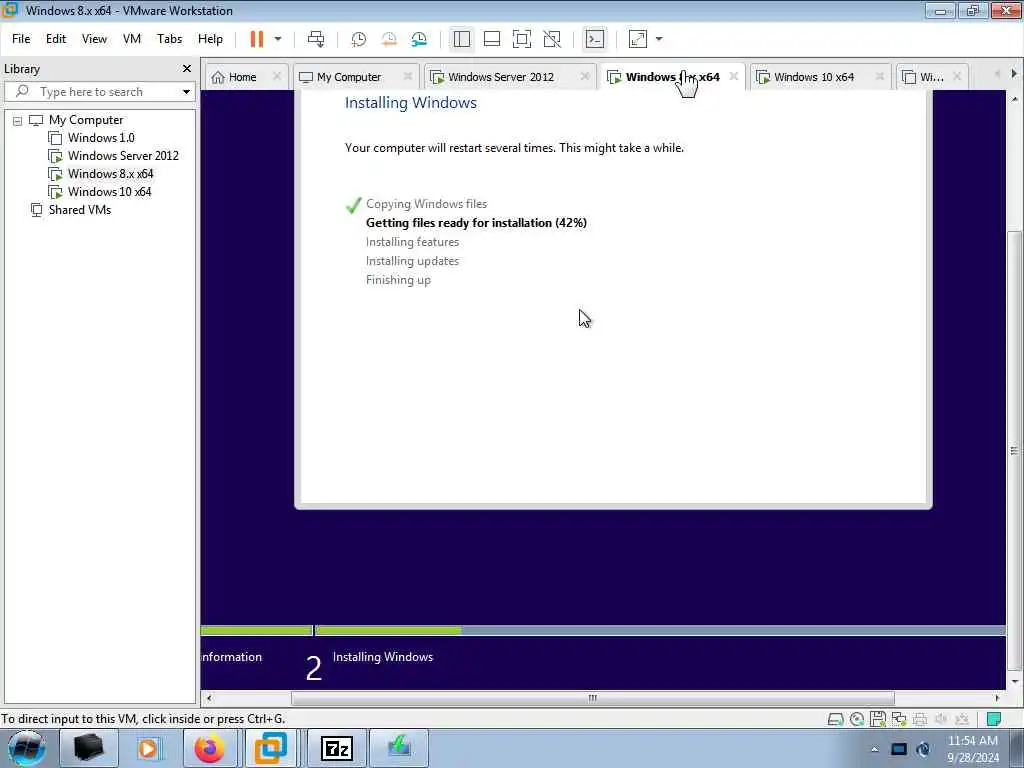The width and height of the screenshot is (1024, 768).
Task: Click the network adapter status icon
Action: [x=899, y=720]
